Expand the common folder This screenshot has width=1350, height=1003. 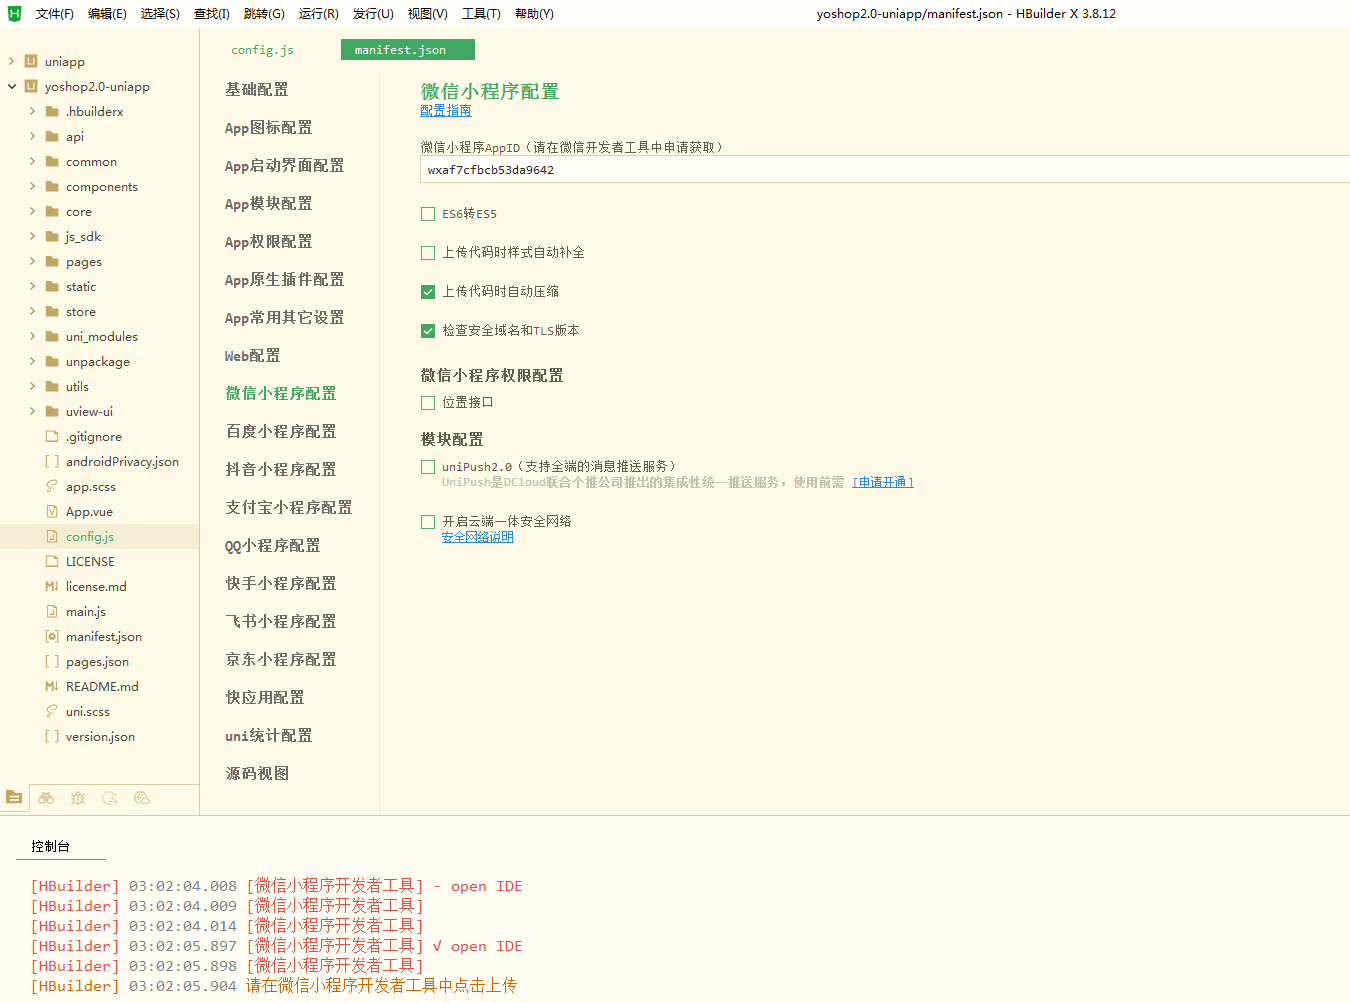32,161
